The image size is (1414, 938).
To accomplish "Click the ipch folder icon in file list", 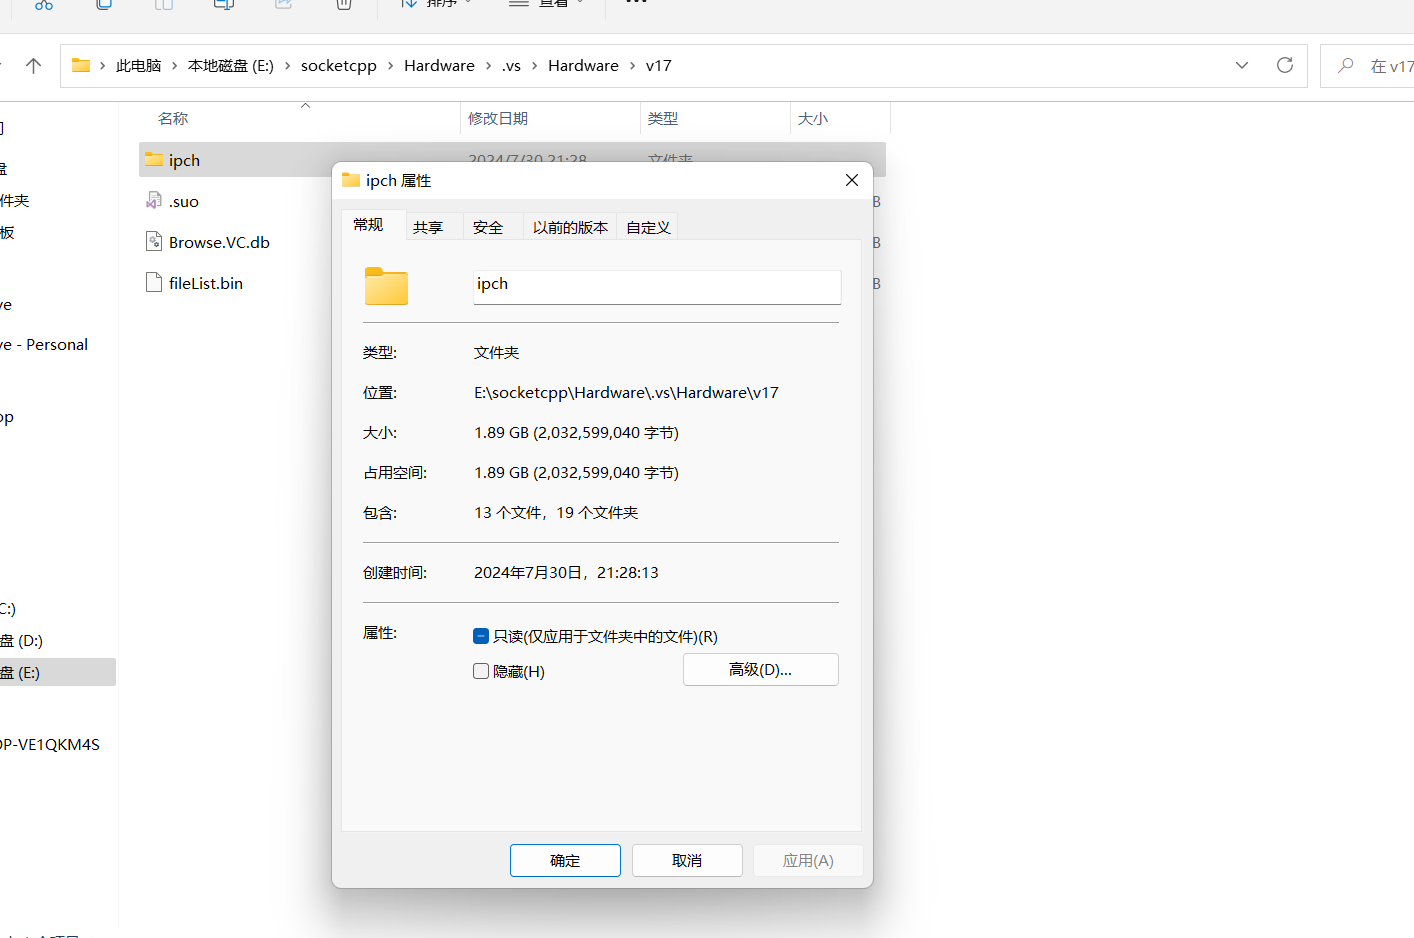I will (x=154, y=160).
